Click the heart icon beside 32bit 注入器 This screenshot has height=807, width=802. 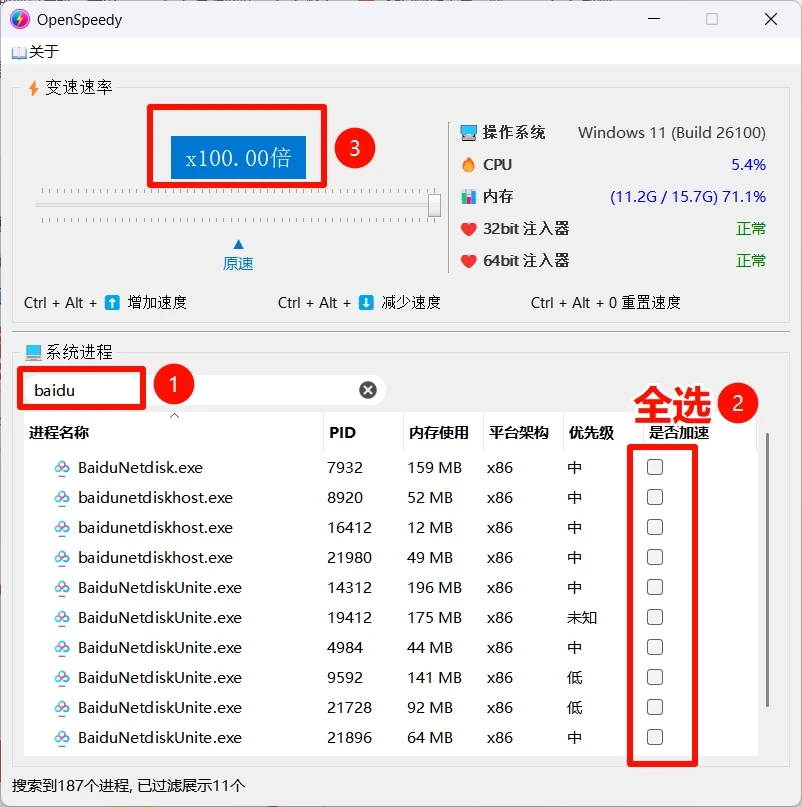[466, 228]
